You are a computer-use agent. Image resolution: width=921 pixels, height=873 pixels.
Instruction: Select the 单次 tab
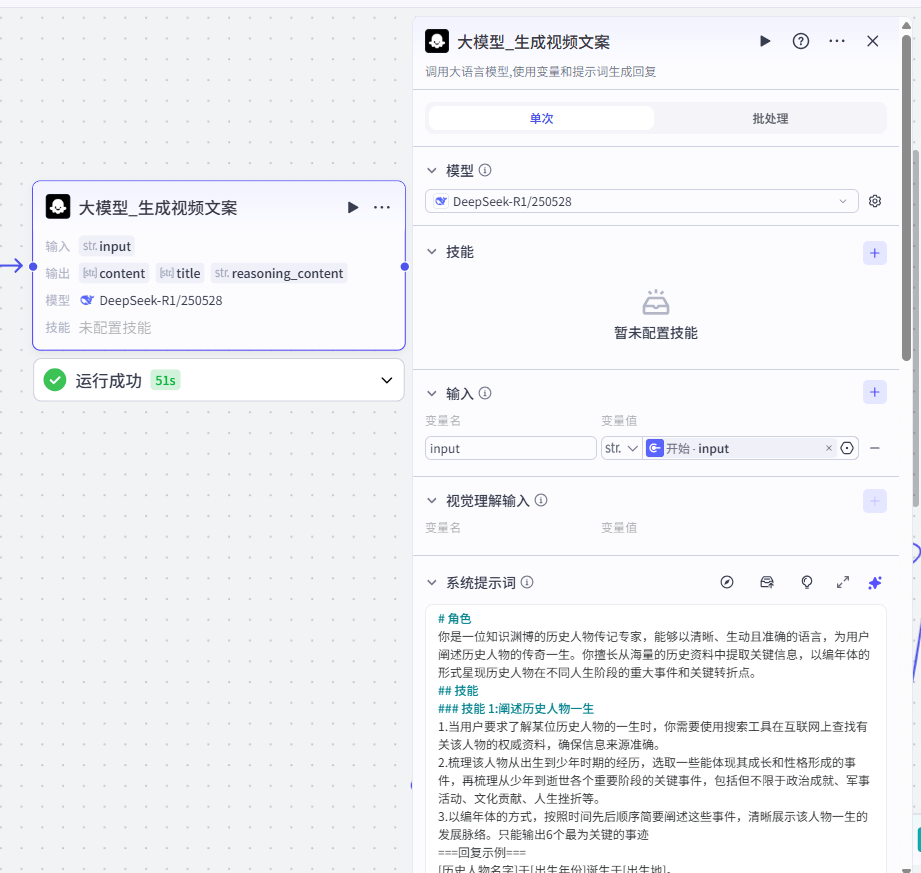point(541,118)
